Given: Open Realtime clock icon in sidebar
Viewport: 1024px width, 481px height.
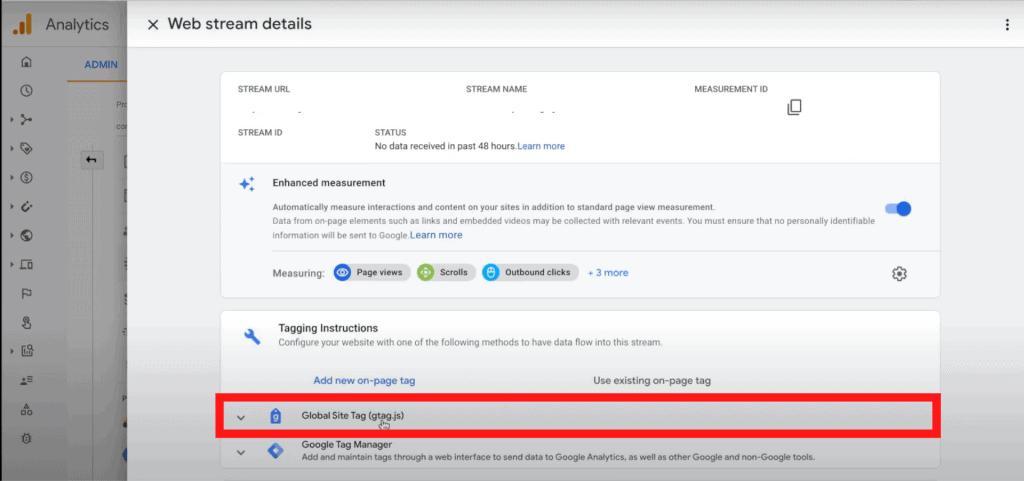Looking at the screenshot, I should coord(27,91).
